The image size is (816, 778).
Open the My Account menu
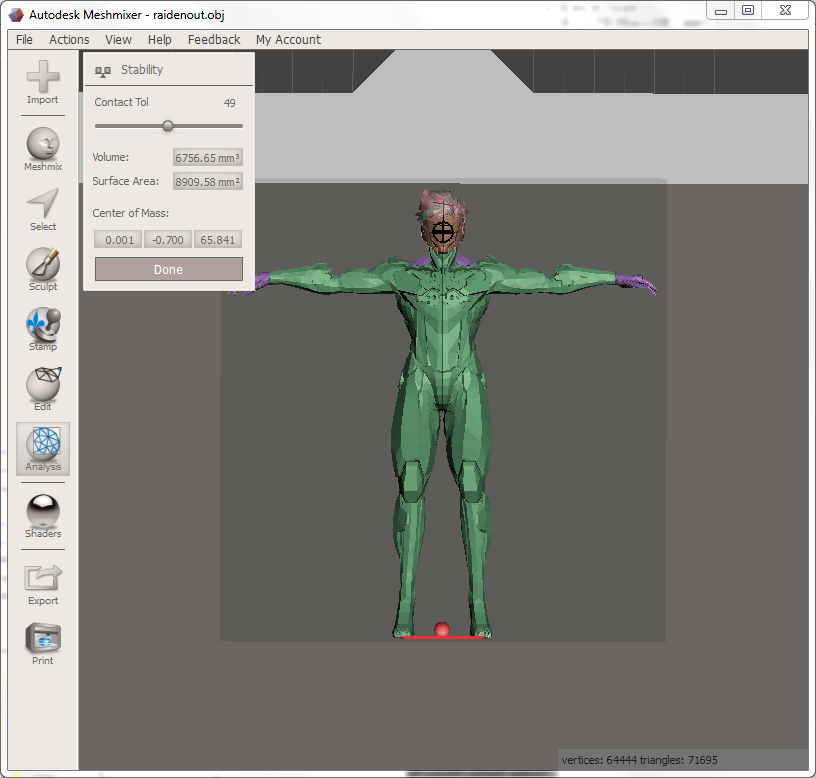[x=288, y=40]
